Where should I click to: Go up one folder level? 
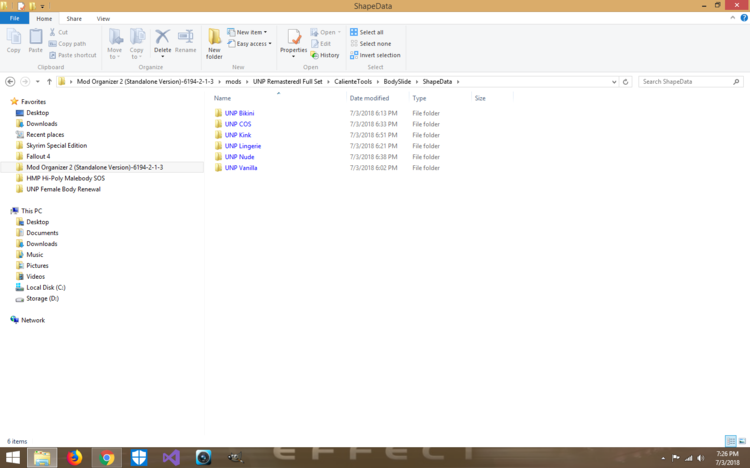tap(49, 82)
